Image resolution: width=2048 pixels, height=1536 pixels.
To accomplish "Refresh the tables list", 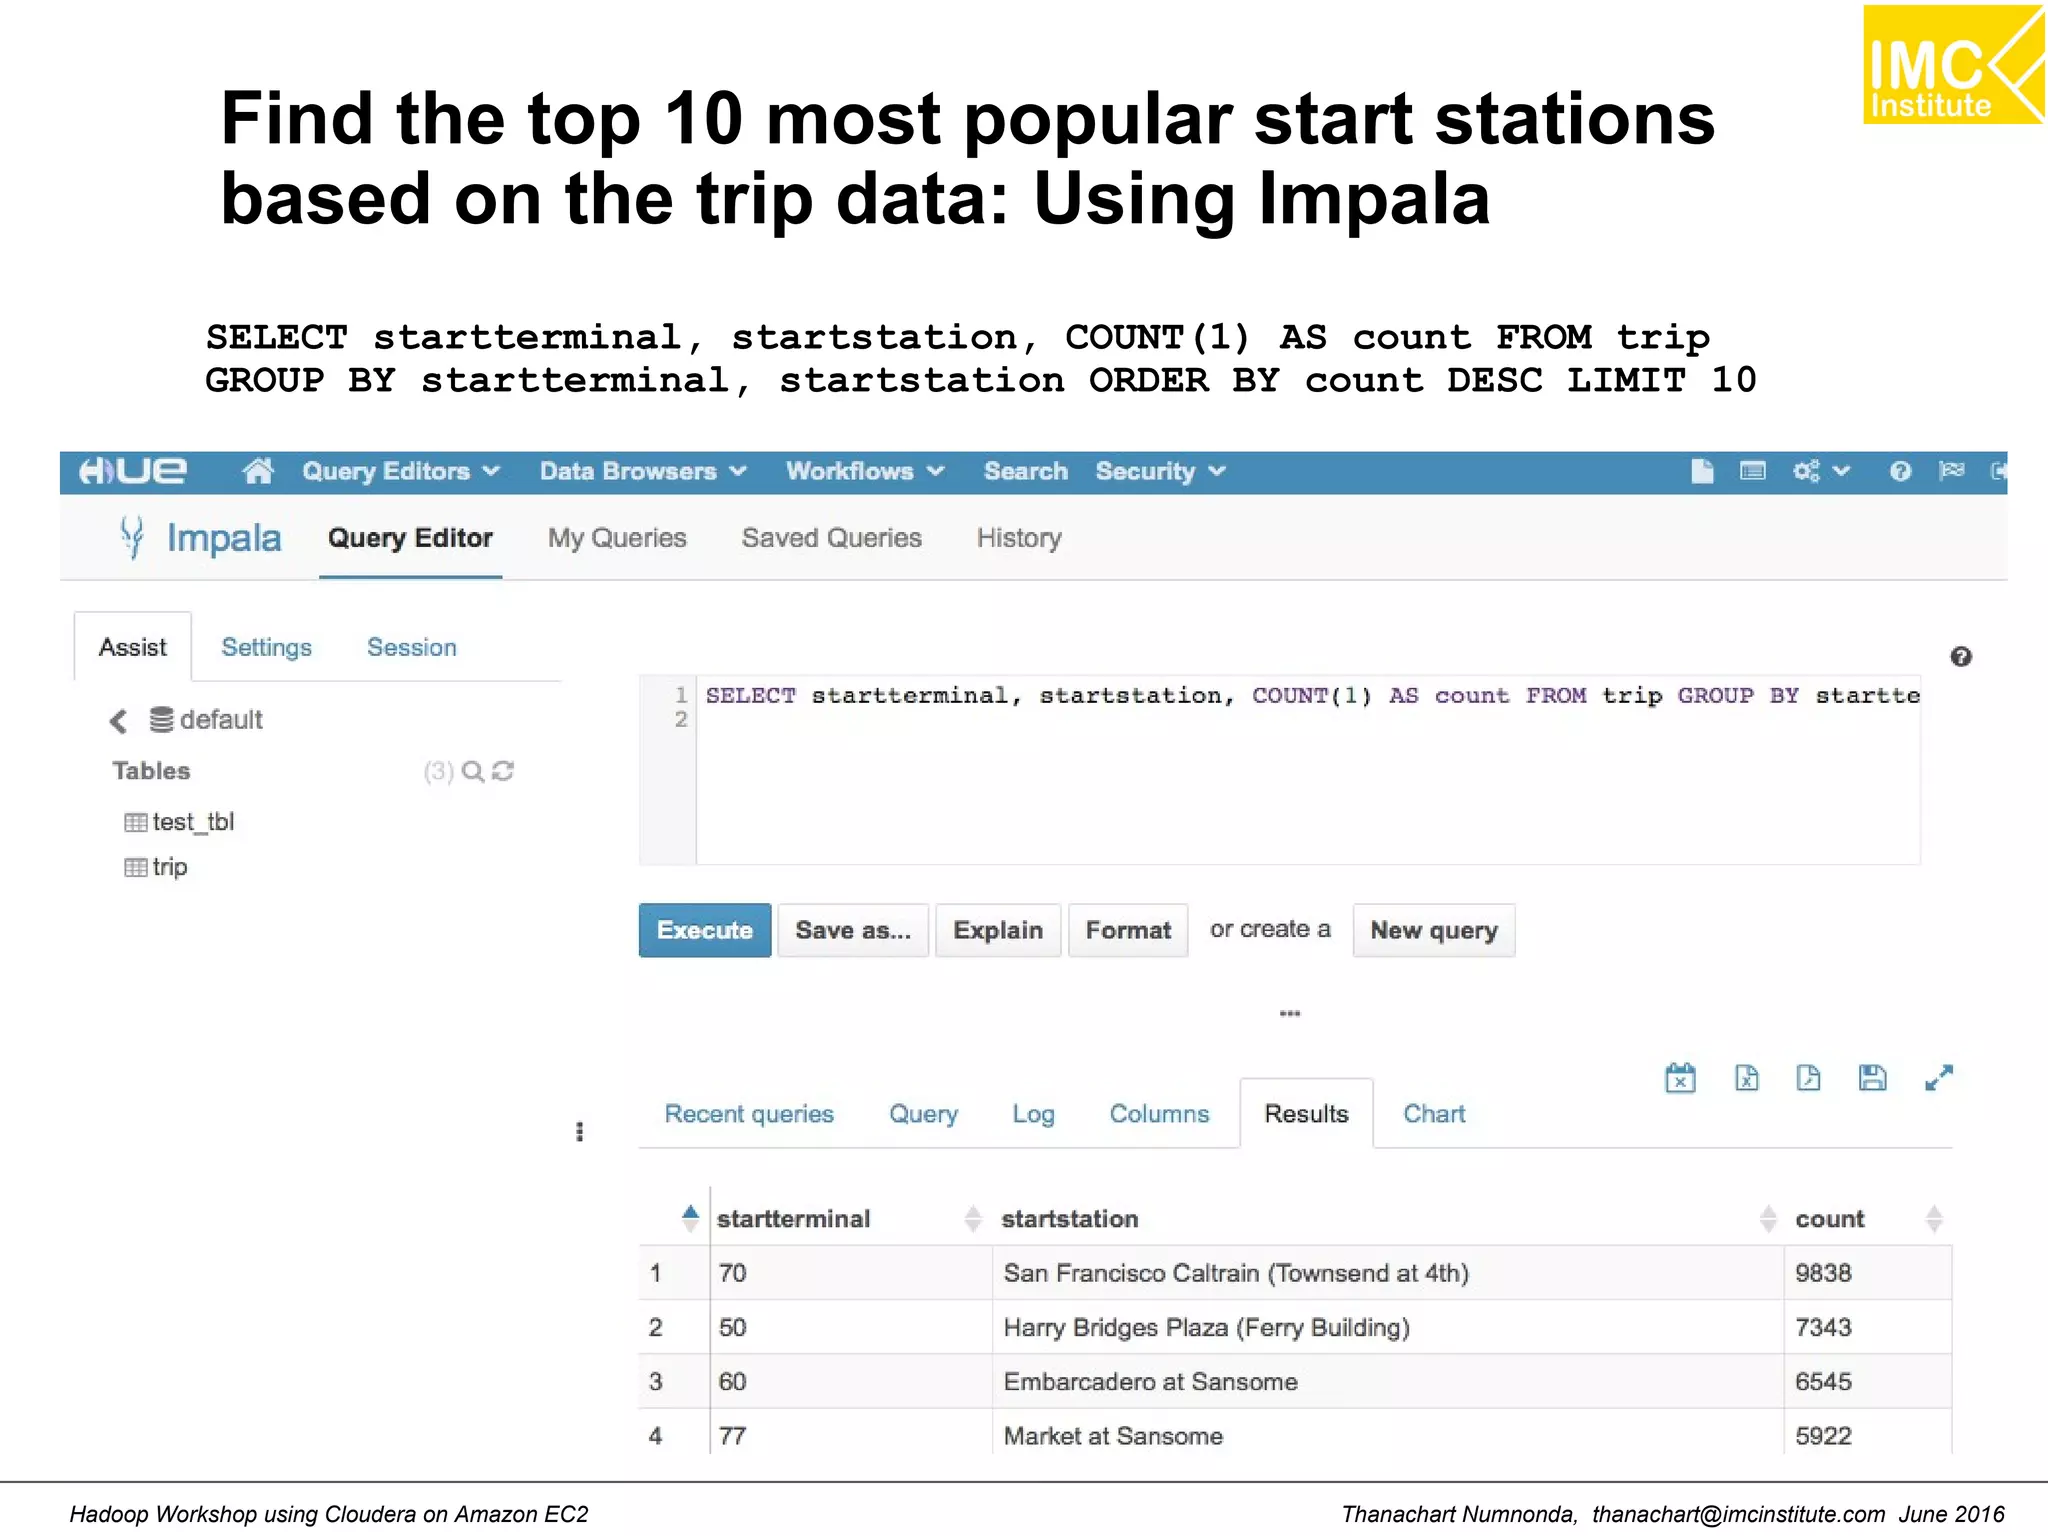I will tap(503, 771).
